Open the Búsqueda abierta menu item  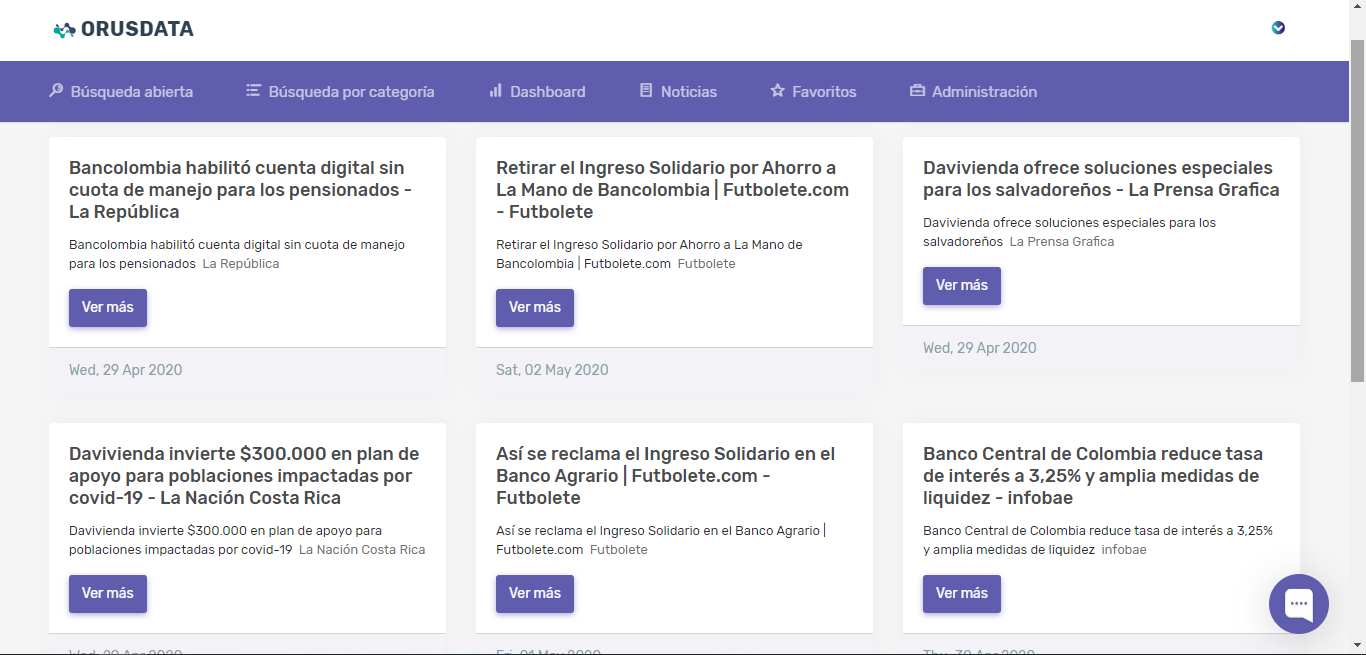[x=121, y=91]
